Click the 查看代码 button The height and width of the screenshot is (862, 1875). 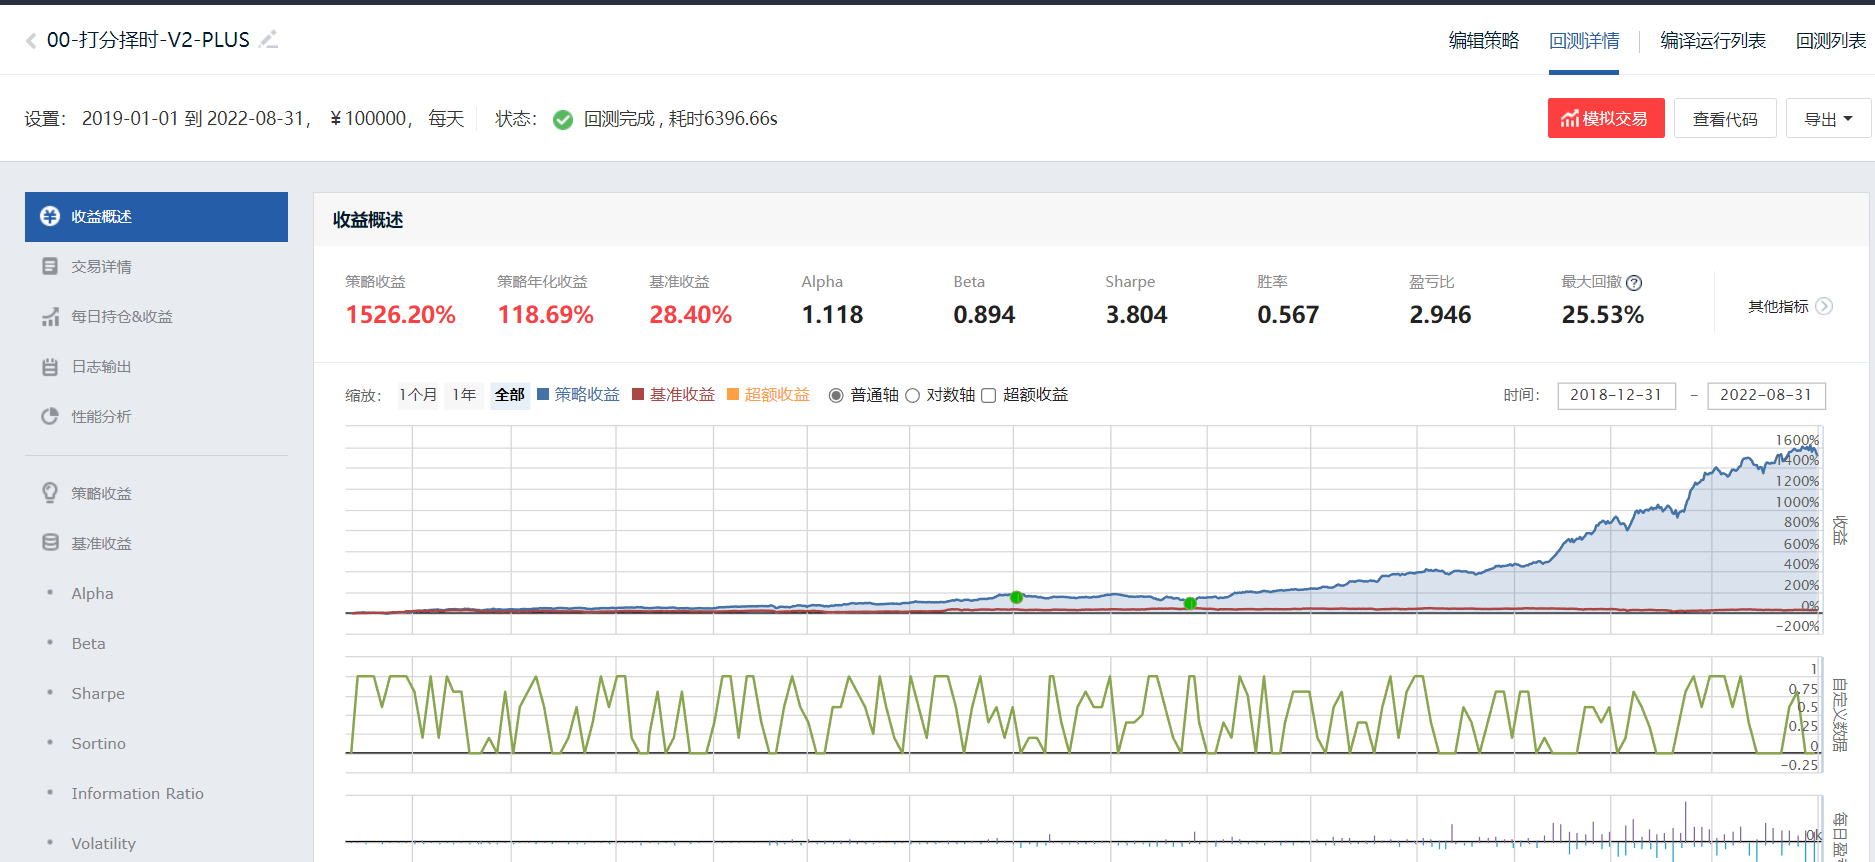point(1725,119)
